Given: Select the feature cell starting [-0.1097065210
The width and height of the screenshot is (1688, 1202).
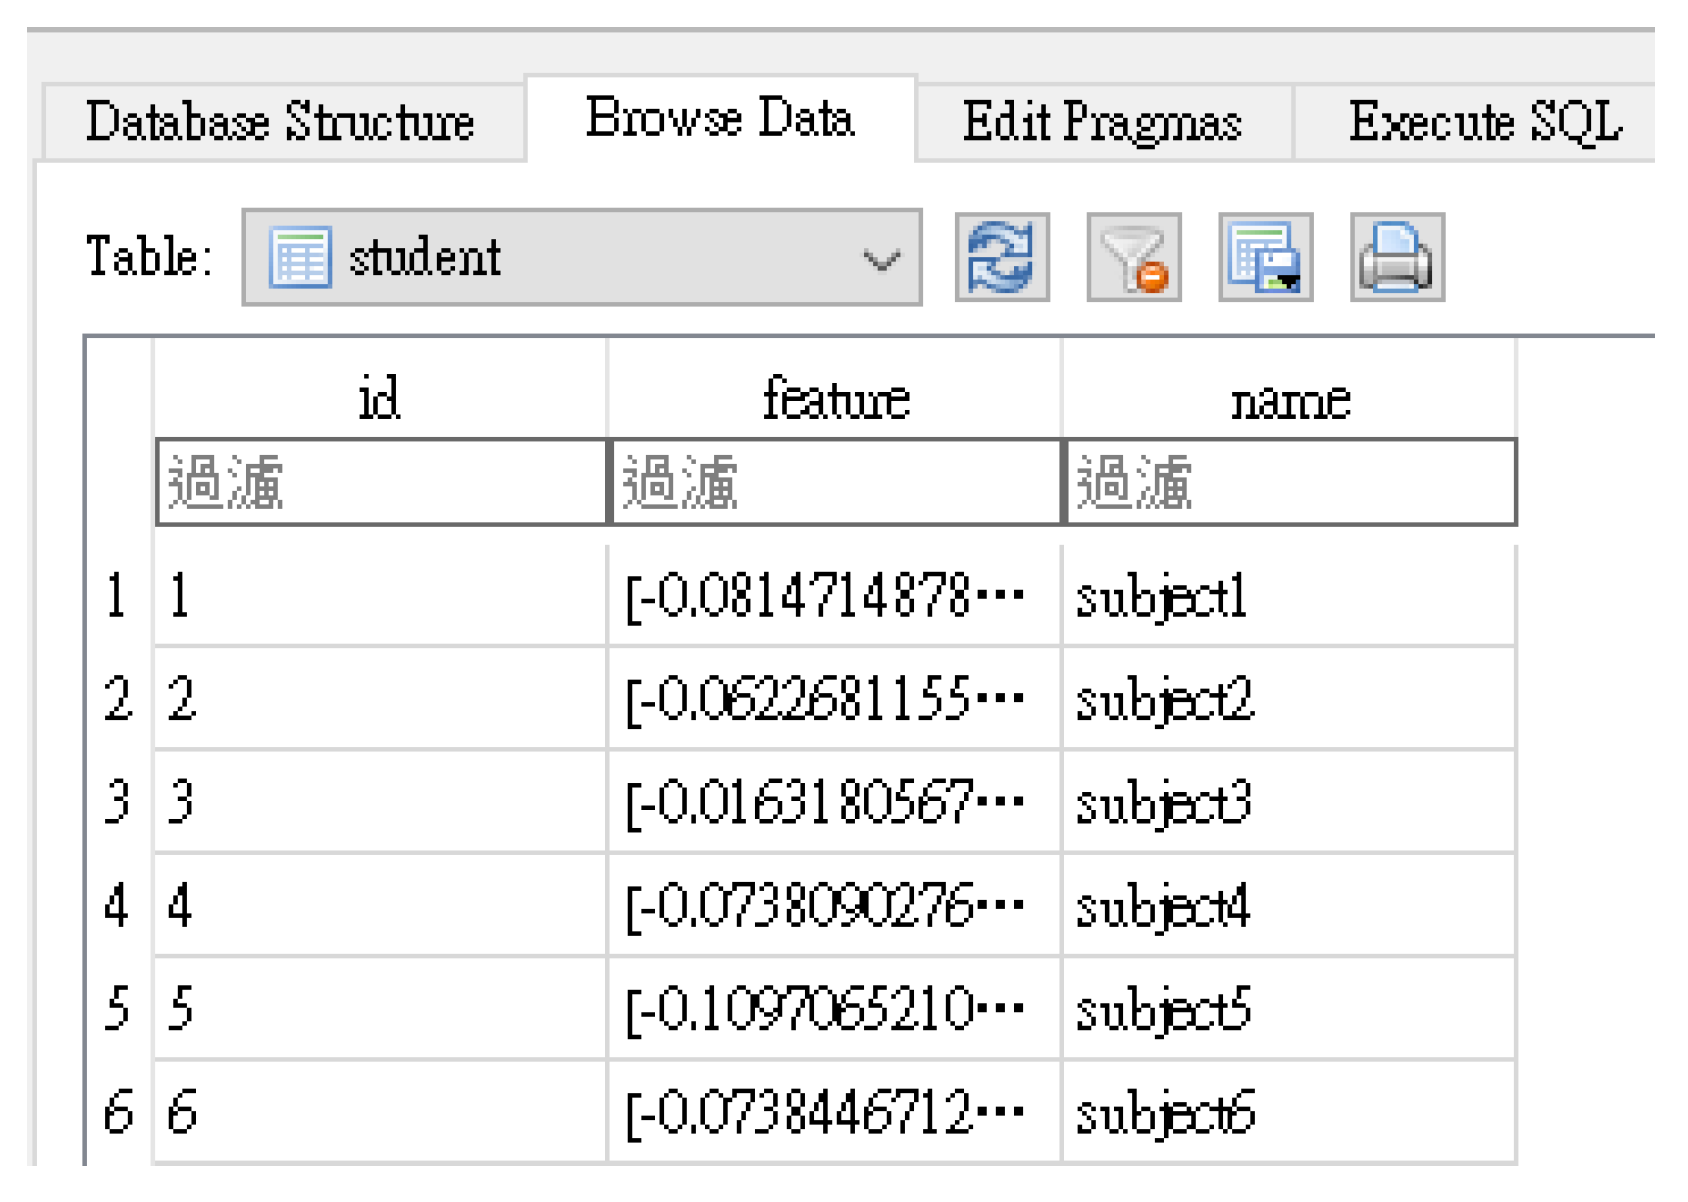Looking at the screenshot, I should coord(834,1009).
